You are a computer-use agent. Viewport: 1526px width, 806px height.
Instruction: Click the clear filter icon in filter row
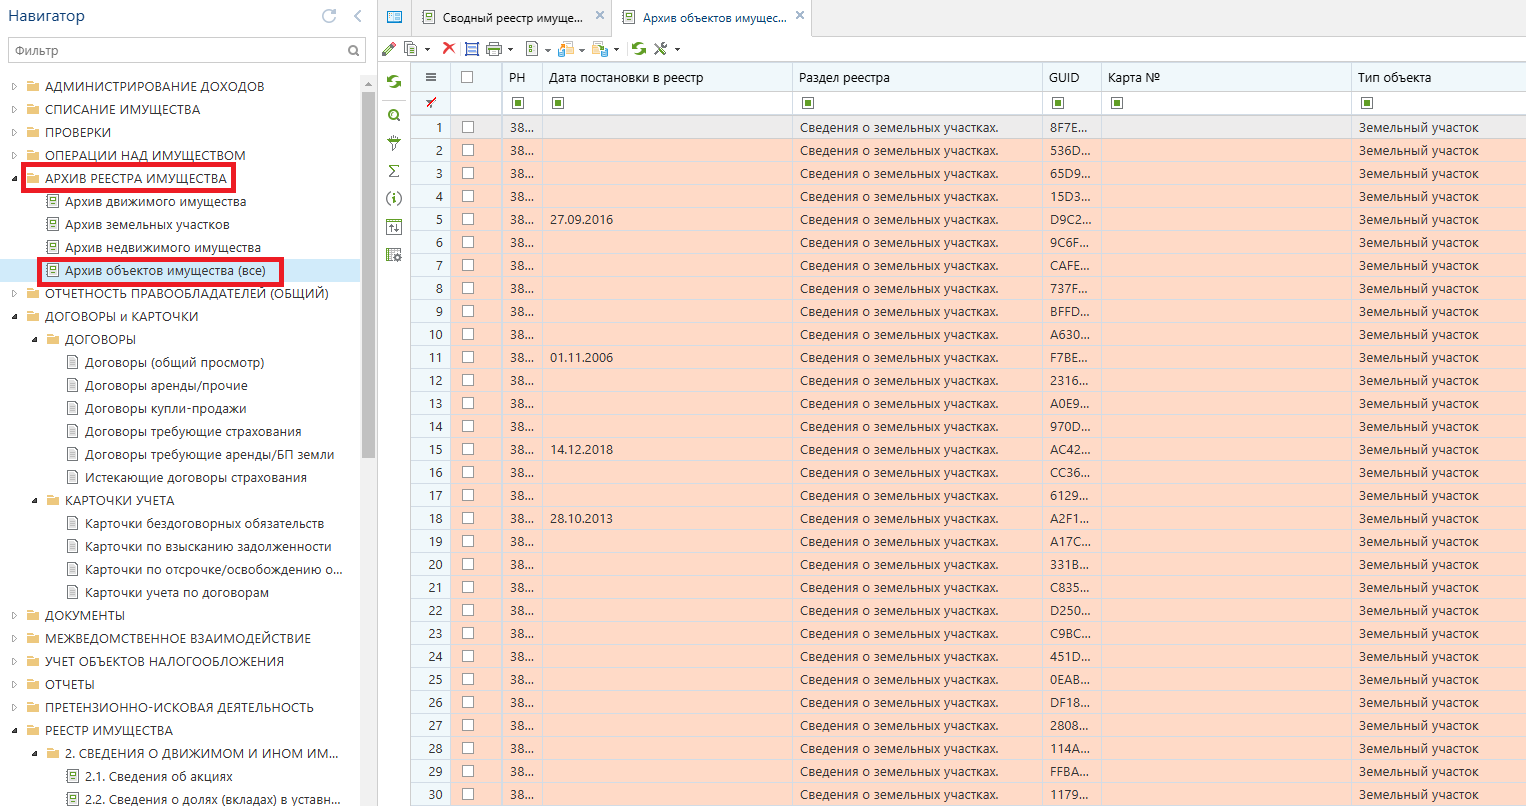pos(431,102)
